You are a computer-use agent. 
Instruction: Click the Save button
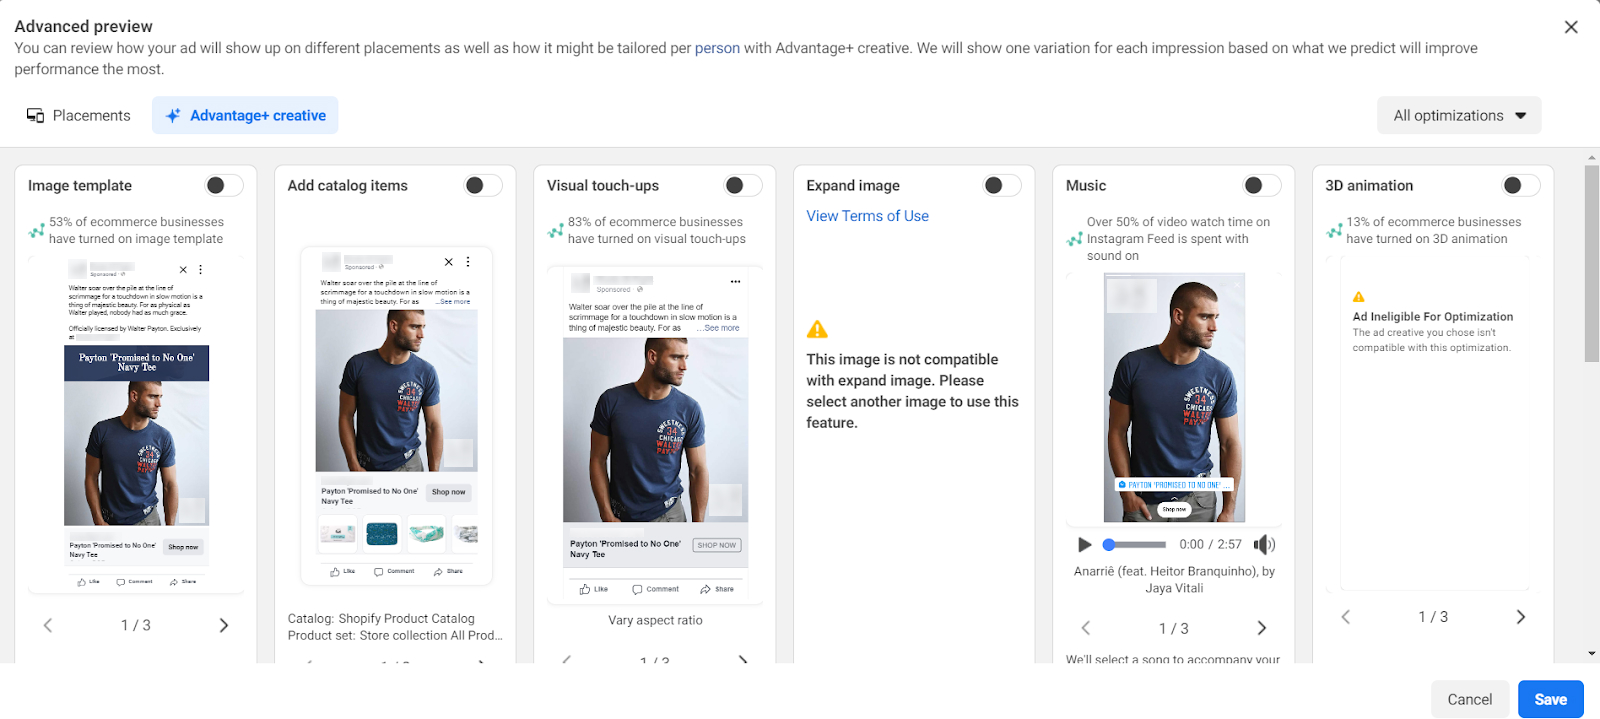1550,699
